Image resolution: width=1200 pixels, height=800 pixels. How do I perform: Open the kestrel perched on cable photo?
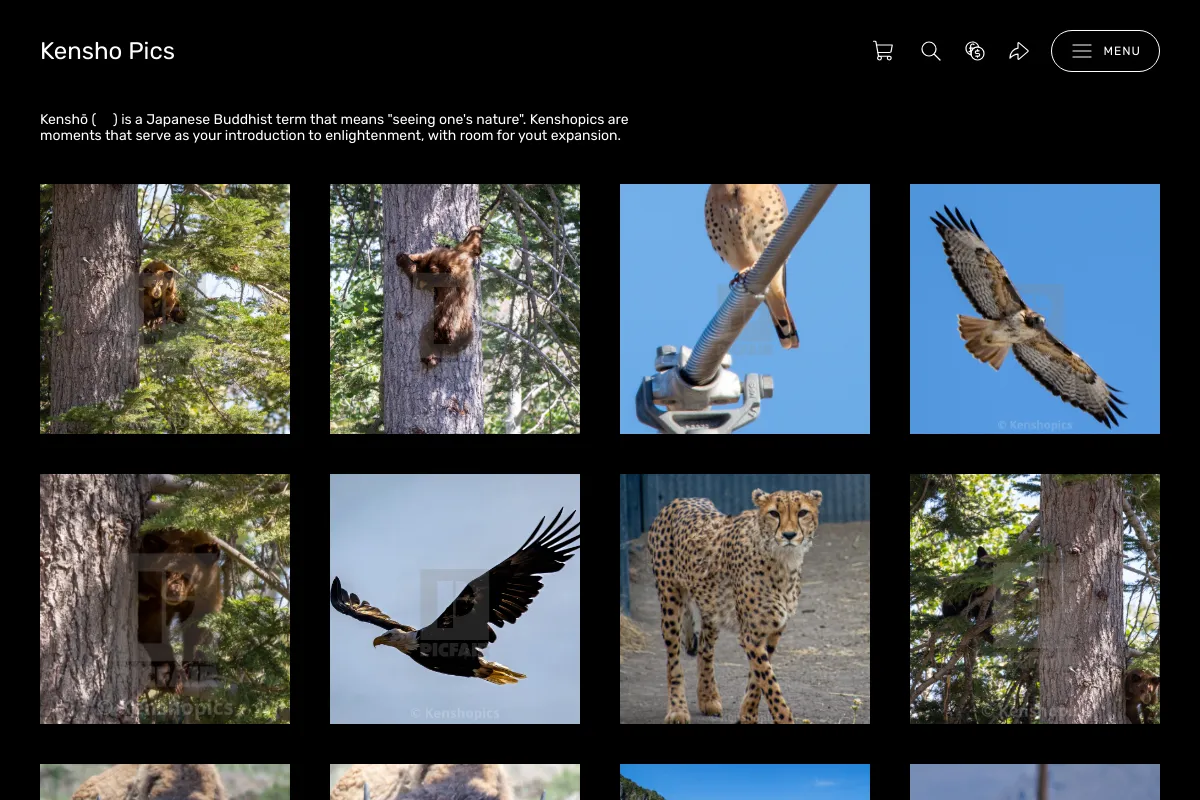[x=745, y=309]
